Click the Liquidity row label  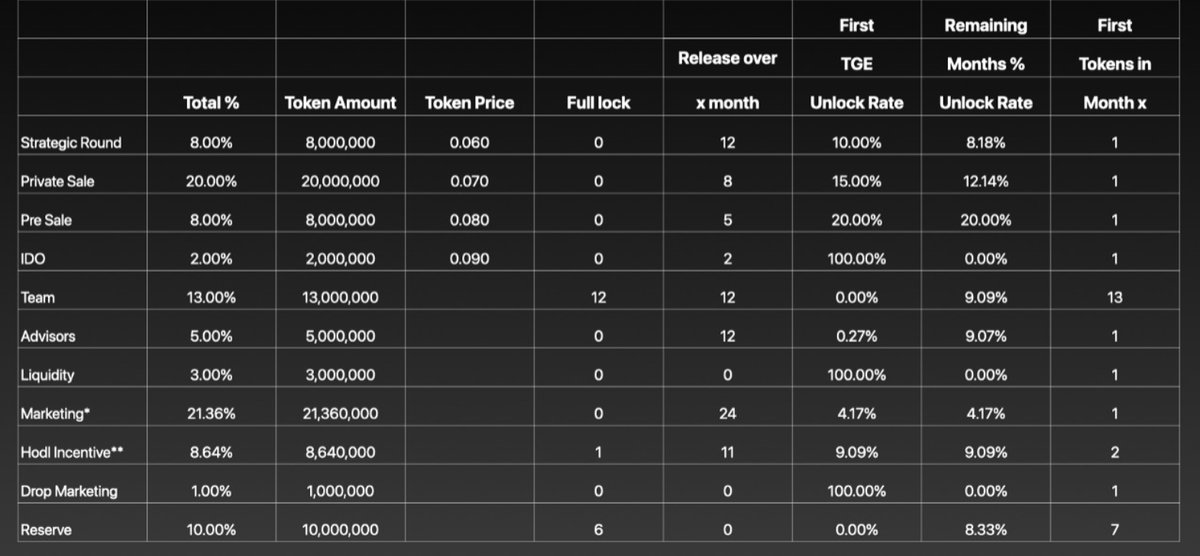(x=48, y=376)
